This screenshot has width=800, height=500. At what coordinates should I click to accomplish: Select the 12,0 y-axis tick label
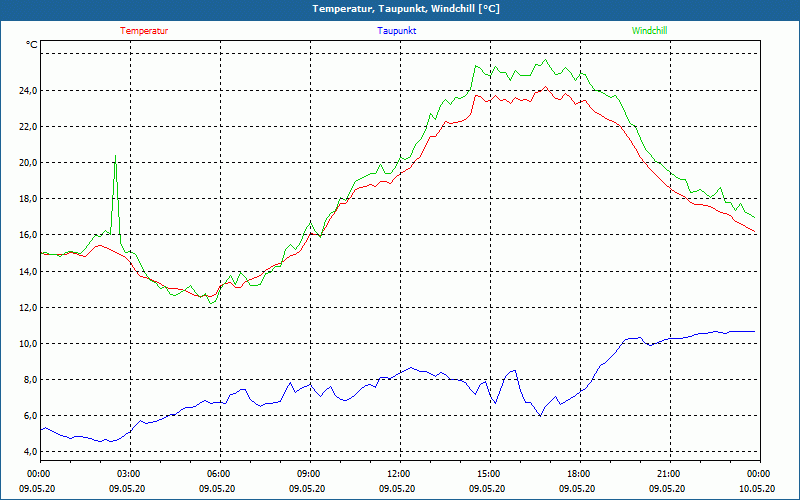pos(26,307)
